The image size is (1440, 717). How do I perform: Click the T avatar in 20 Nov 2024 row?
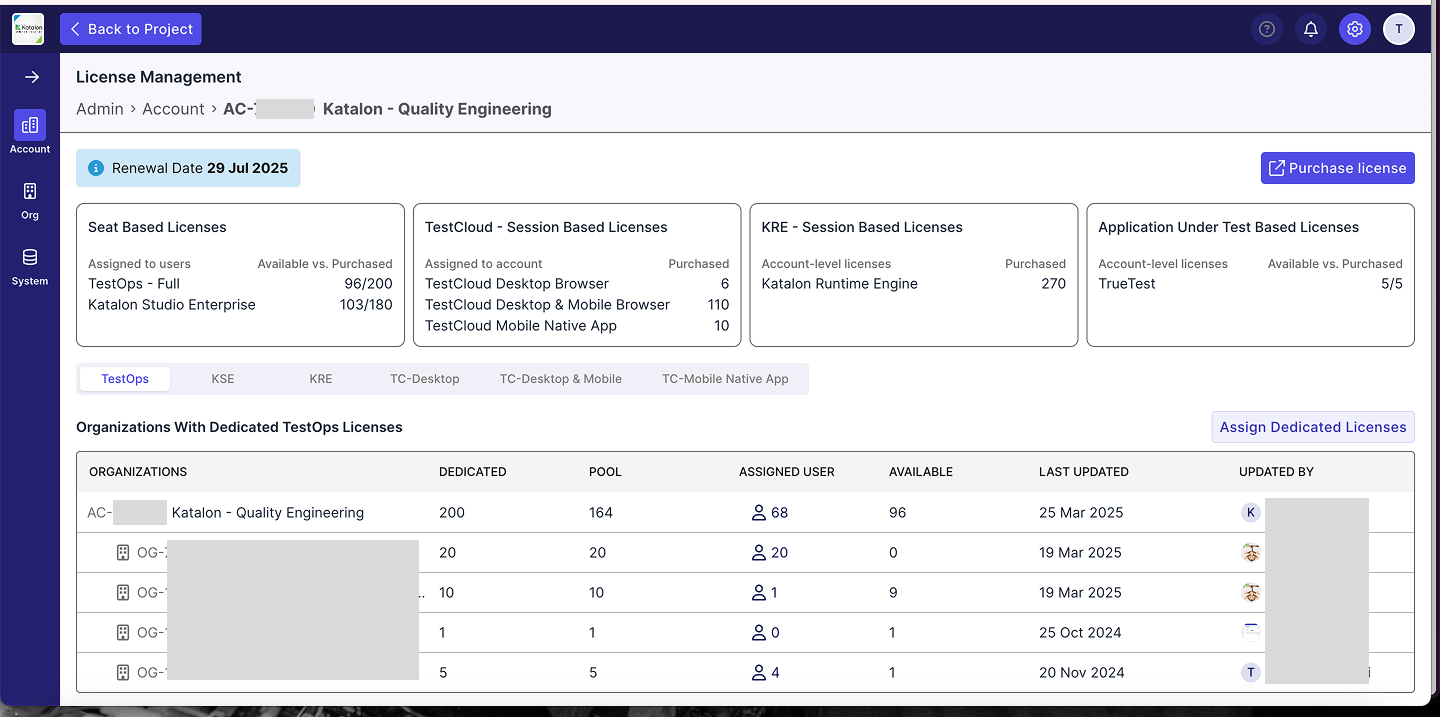tap(1250, 673)
